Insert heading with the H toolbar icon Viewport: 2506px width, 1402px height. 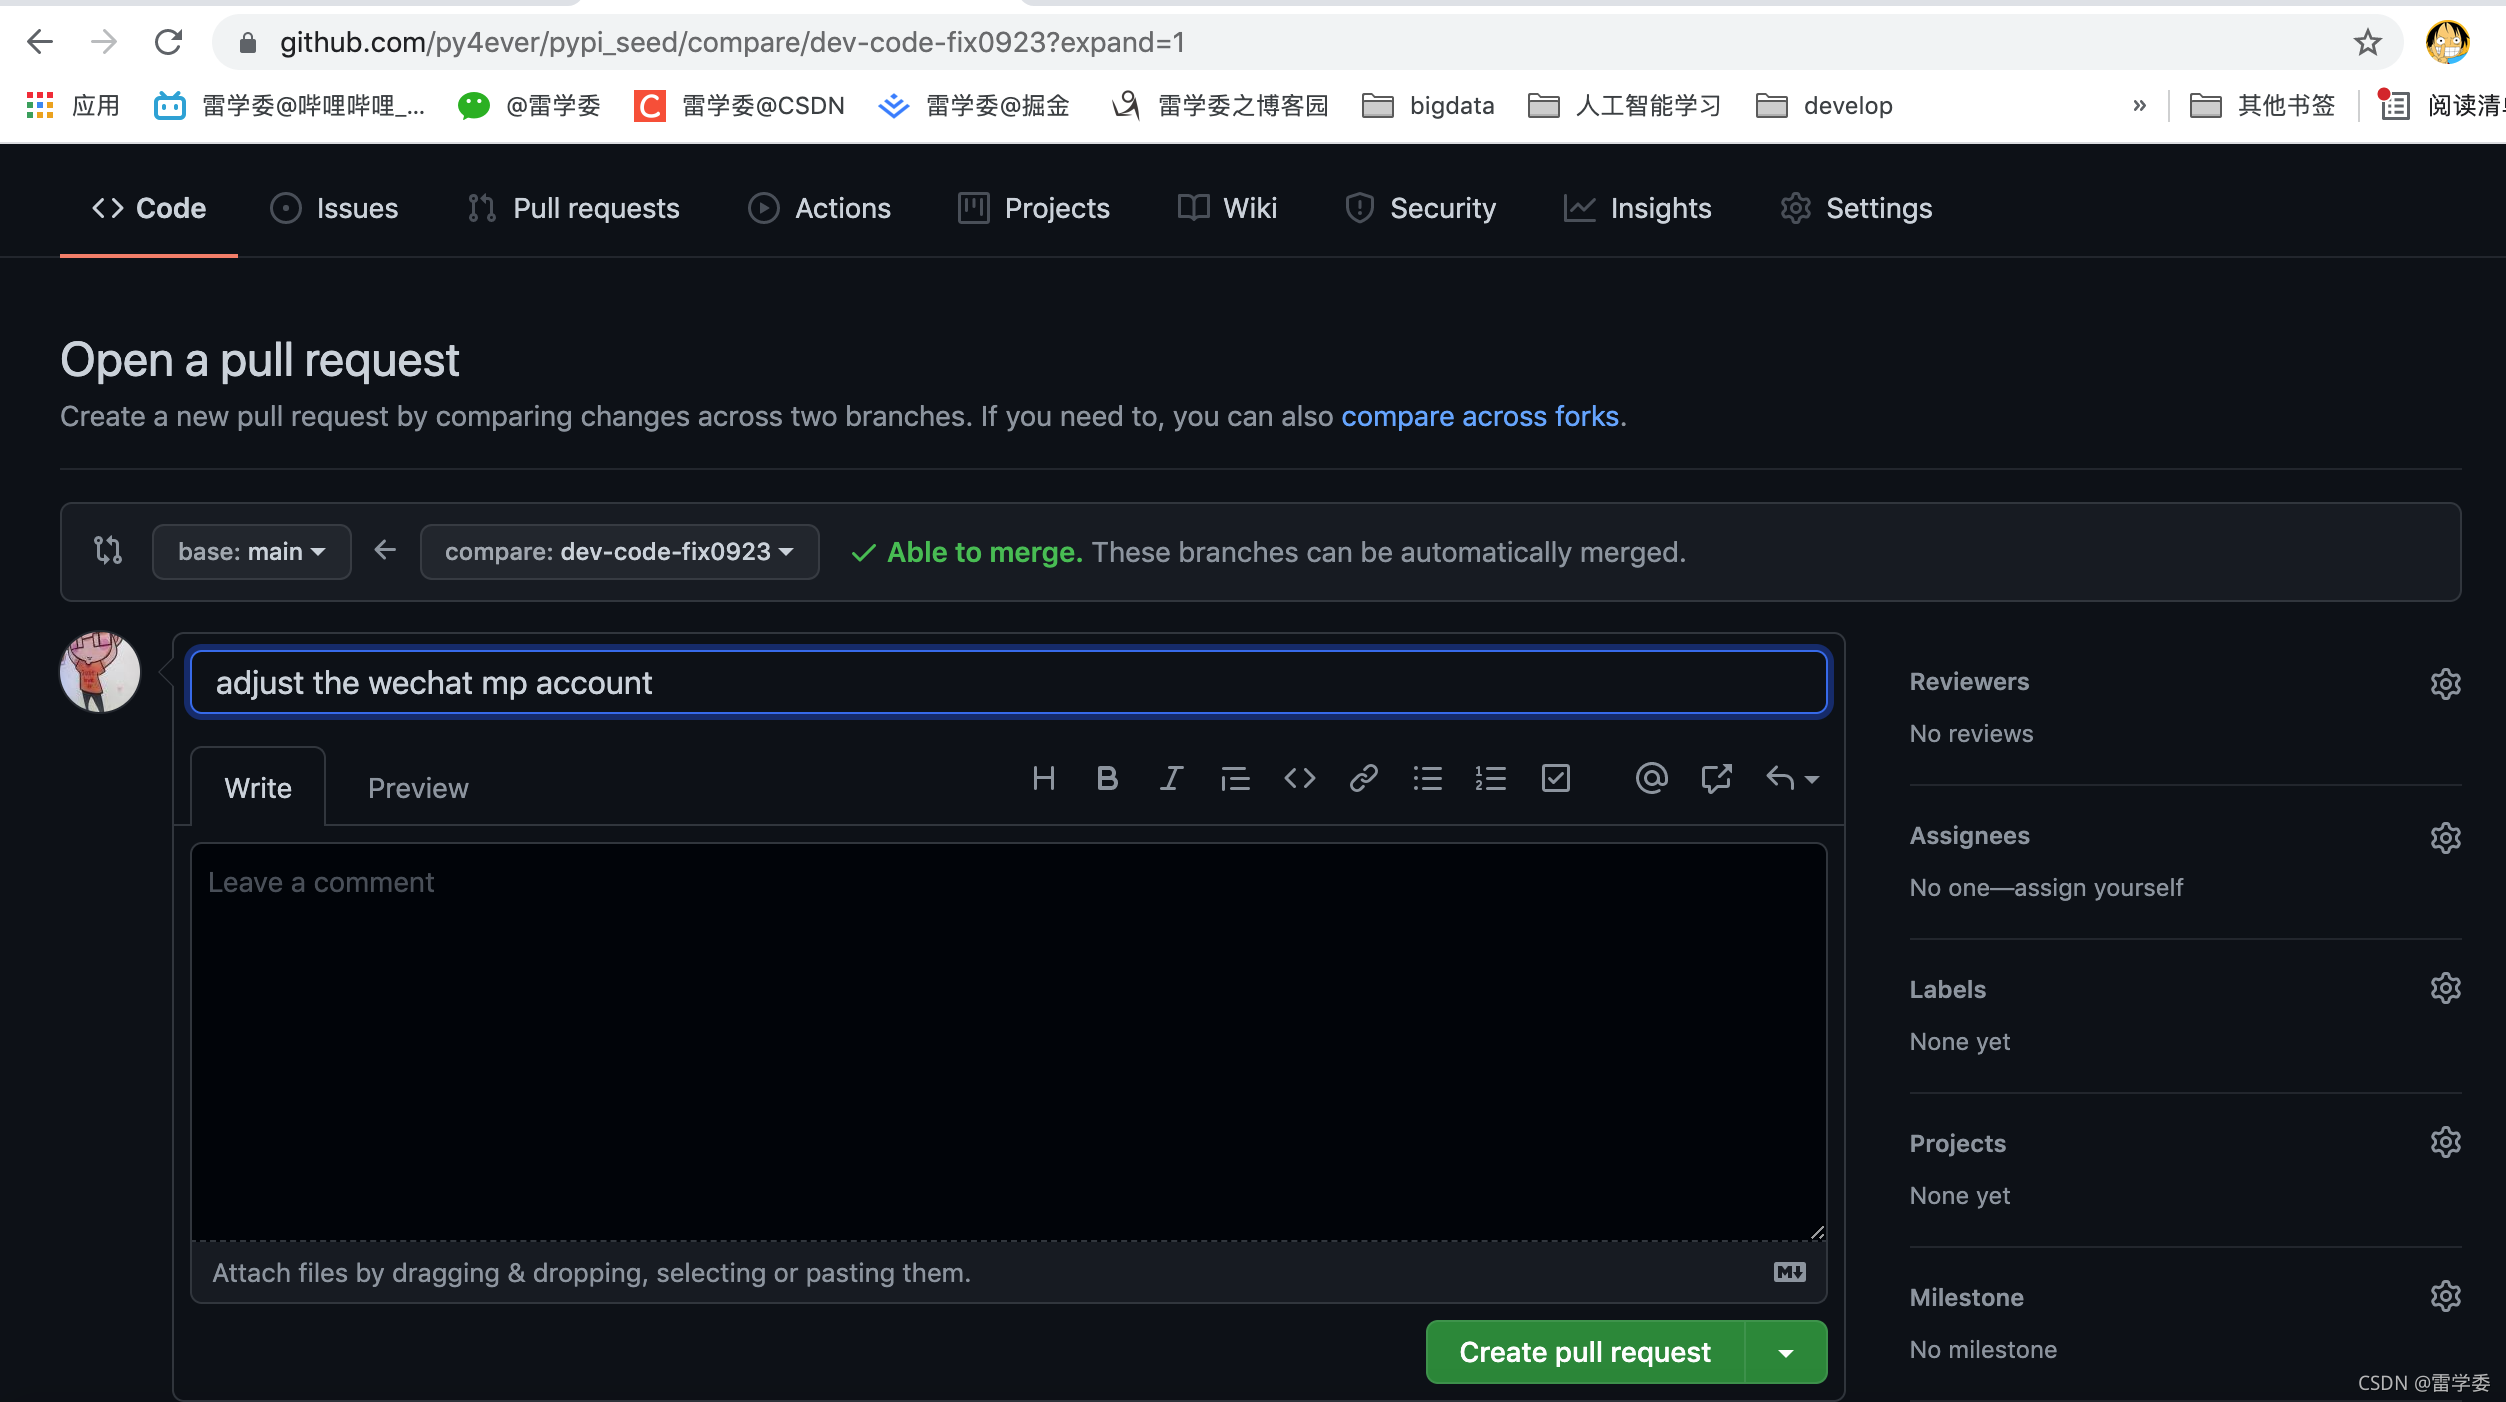click(x=1043, y=778)
